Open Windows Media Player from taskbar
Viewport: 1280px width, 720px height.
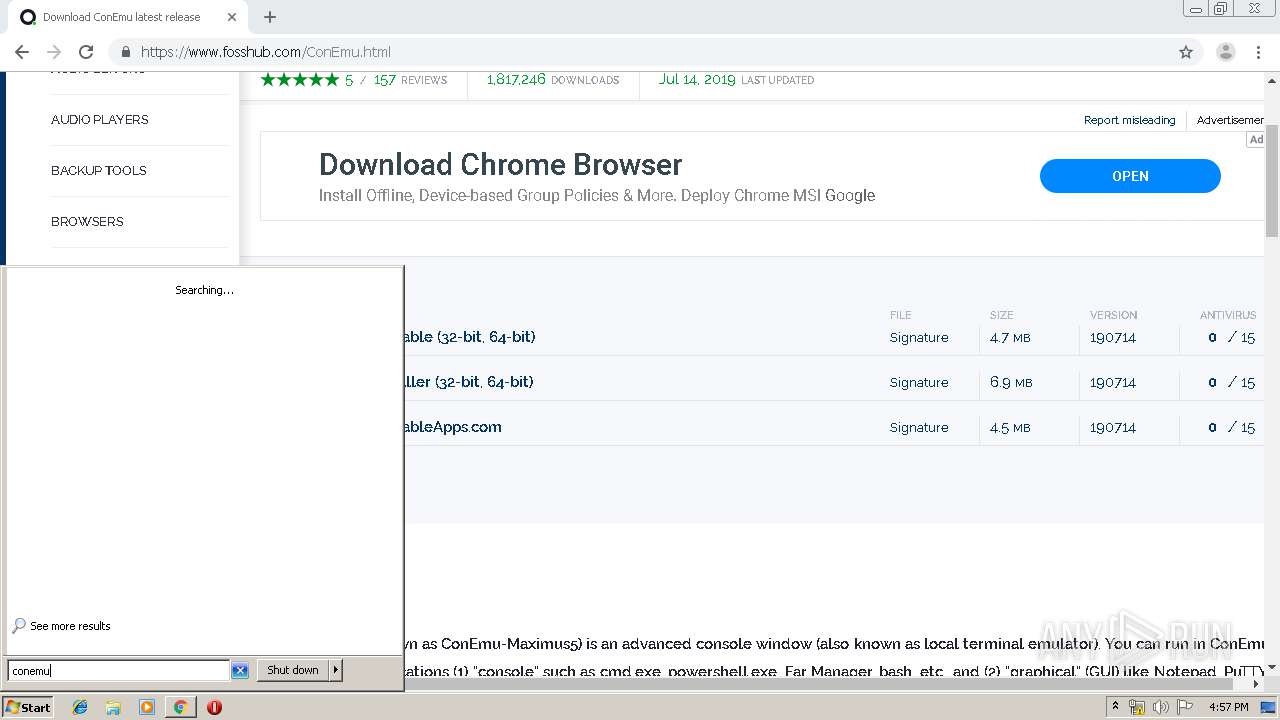147,707
